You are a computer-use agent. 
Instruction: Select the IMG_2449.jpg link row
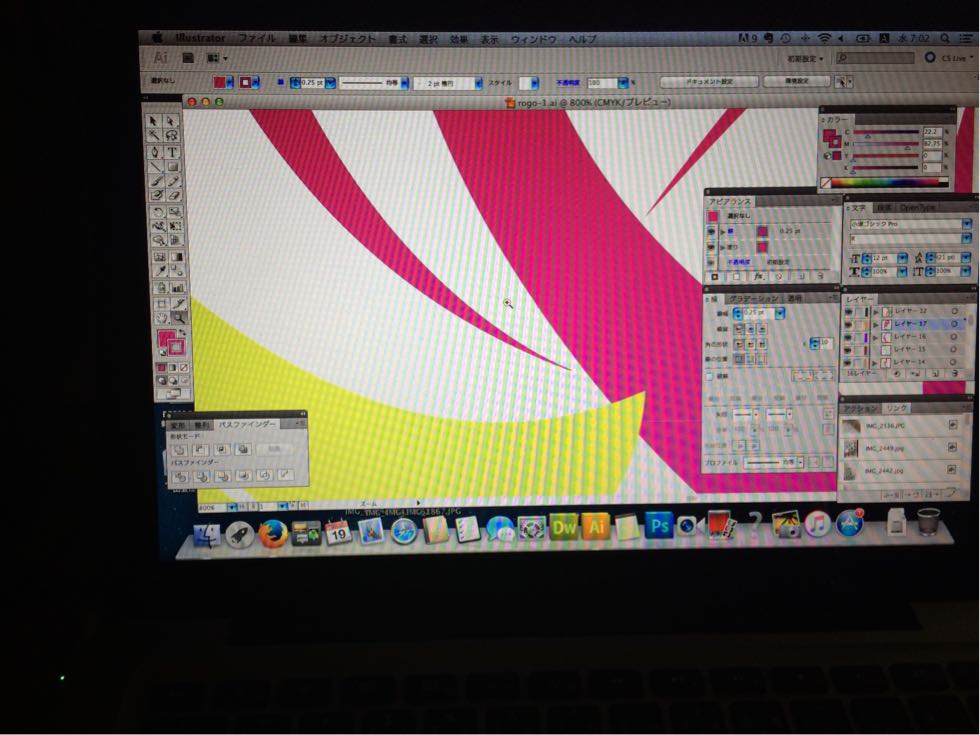click(901, 448)
